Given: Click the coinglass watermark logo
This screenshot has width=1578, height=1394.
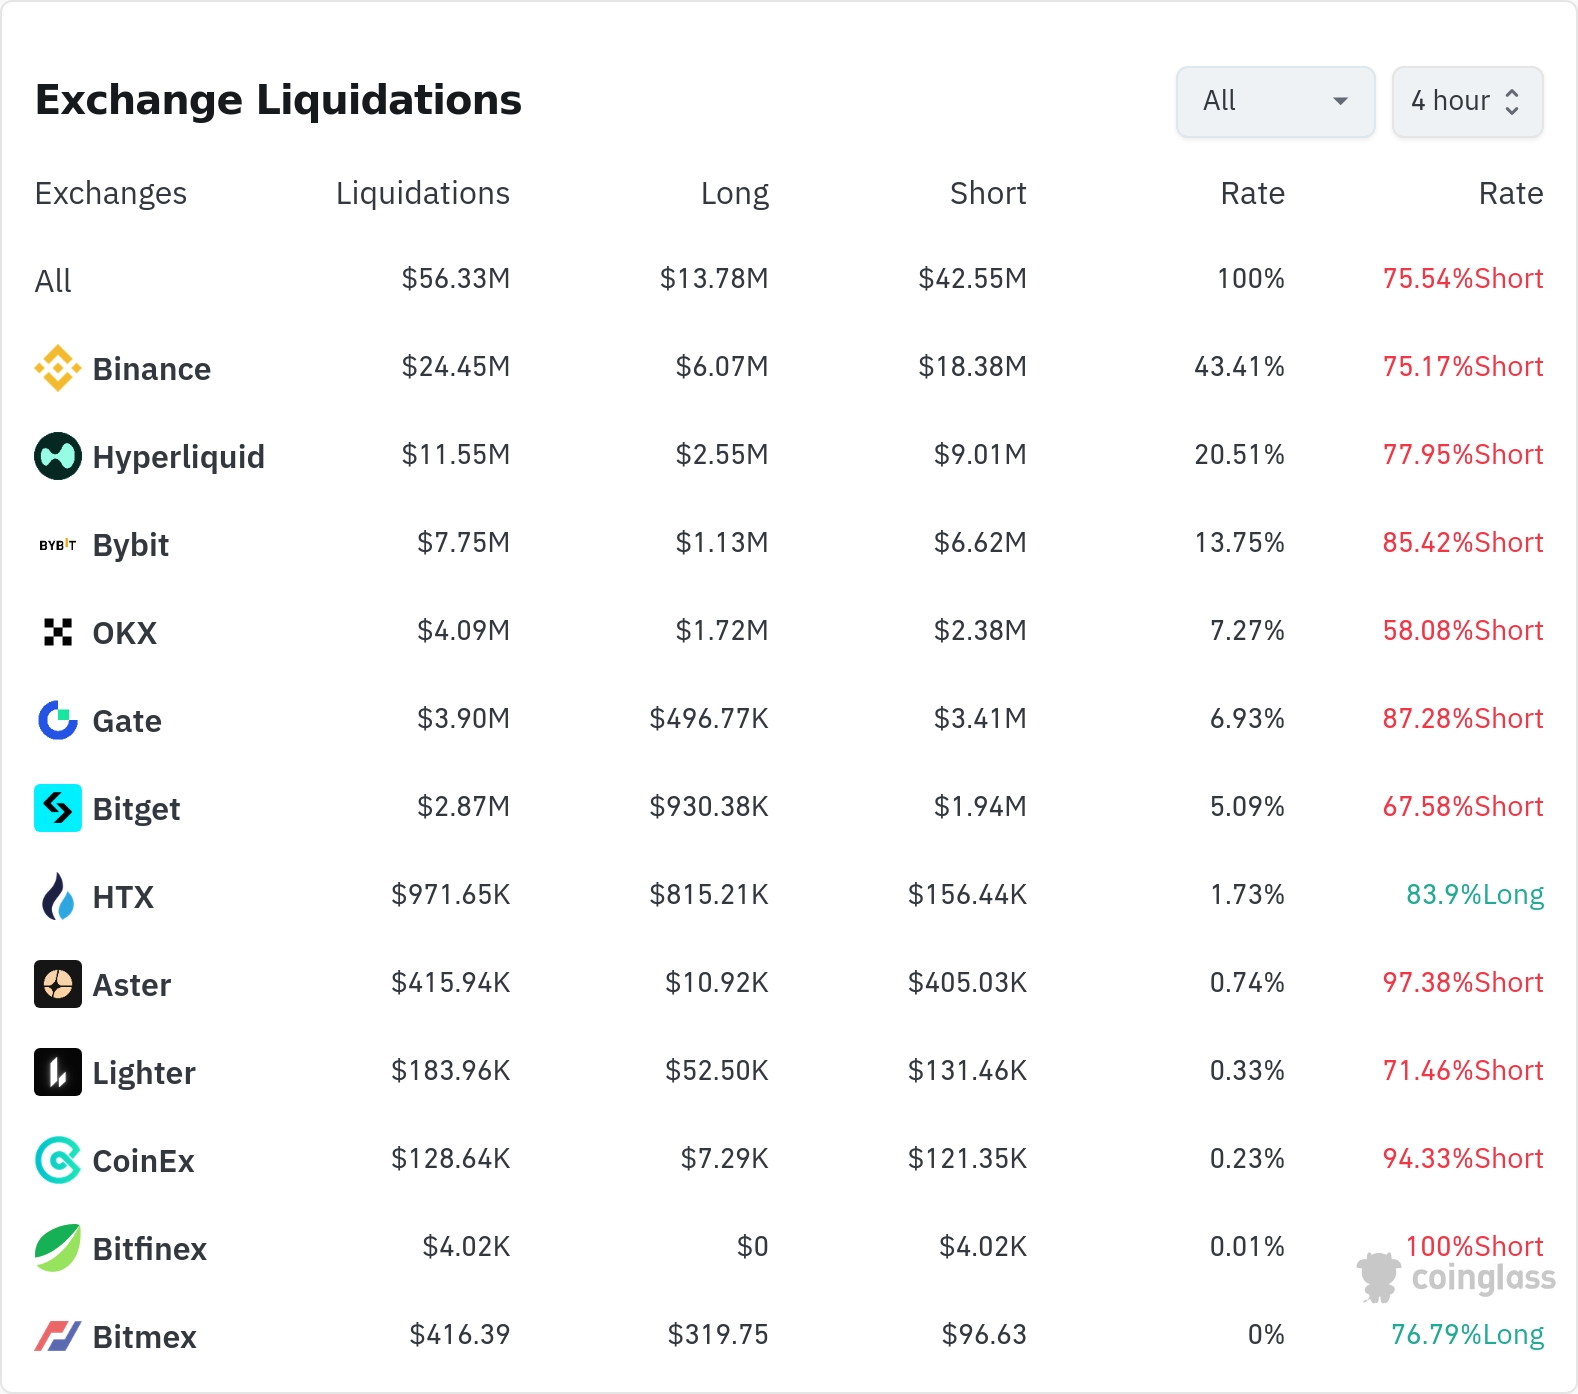Looking at the screenshot, I should pyautogui.click(x=1456, y=1277).
